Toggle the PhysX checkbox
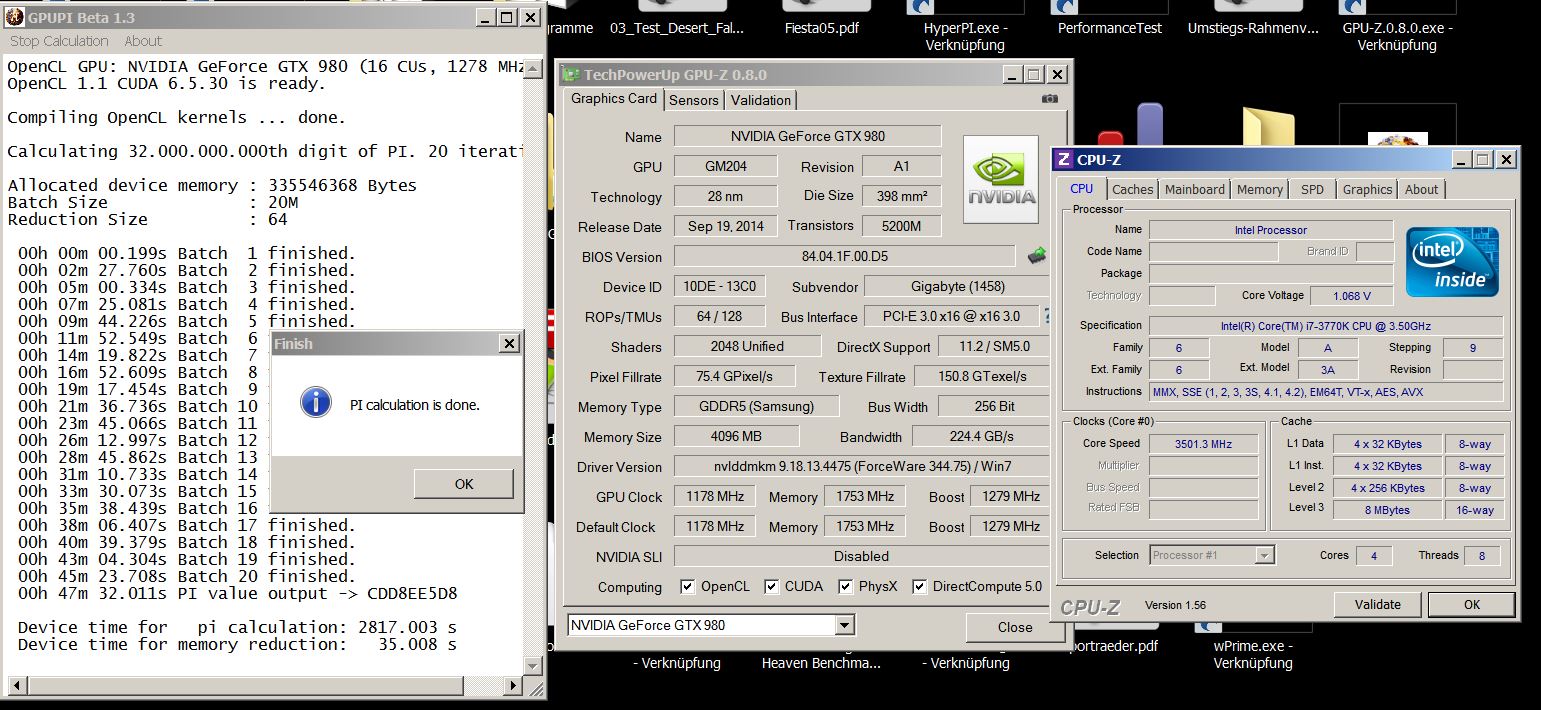Viewport: 1541px width, 710px height. (845, 587)
